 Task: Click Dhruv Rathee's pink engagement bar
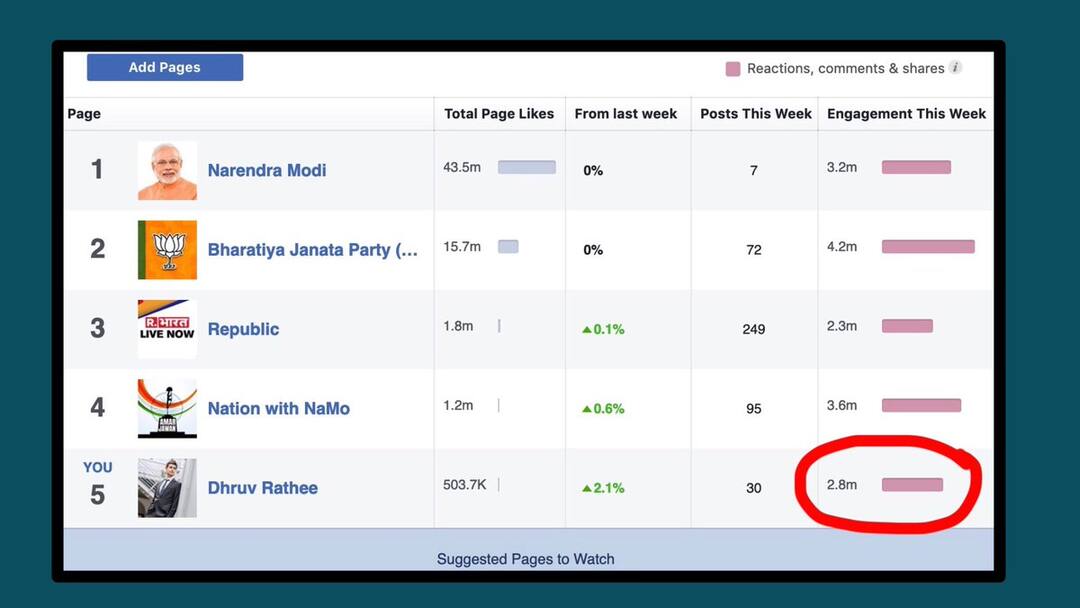point(912,485)
